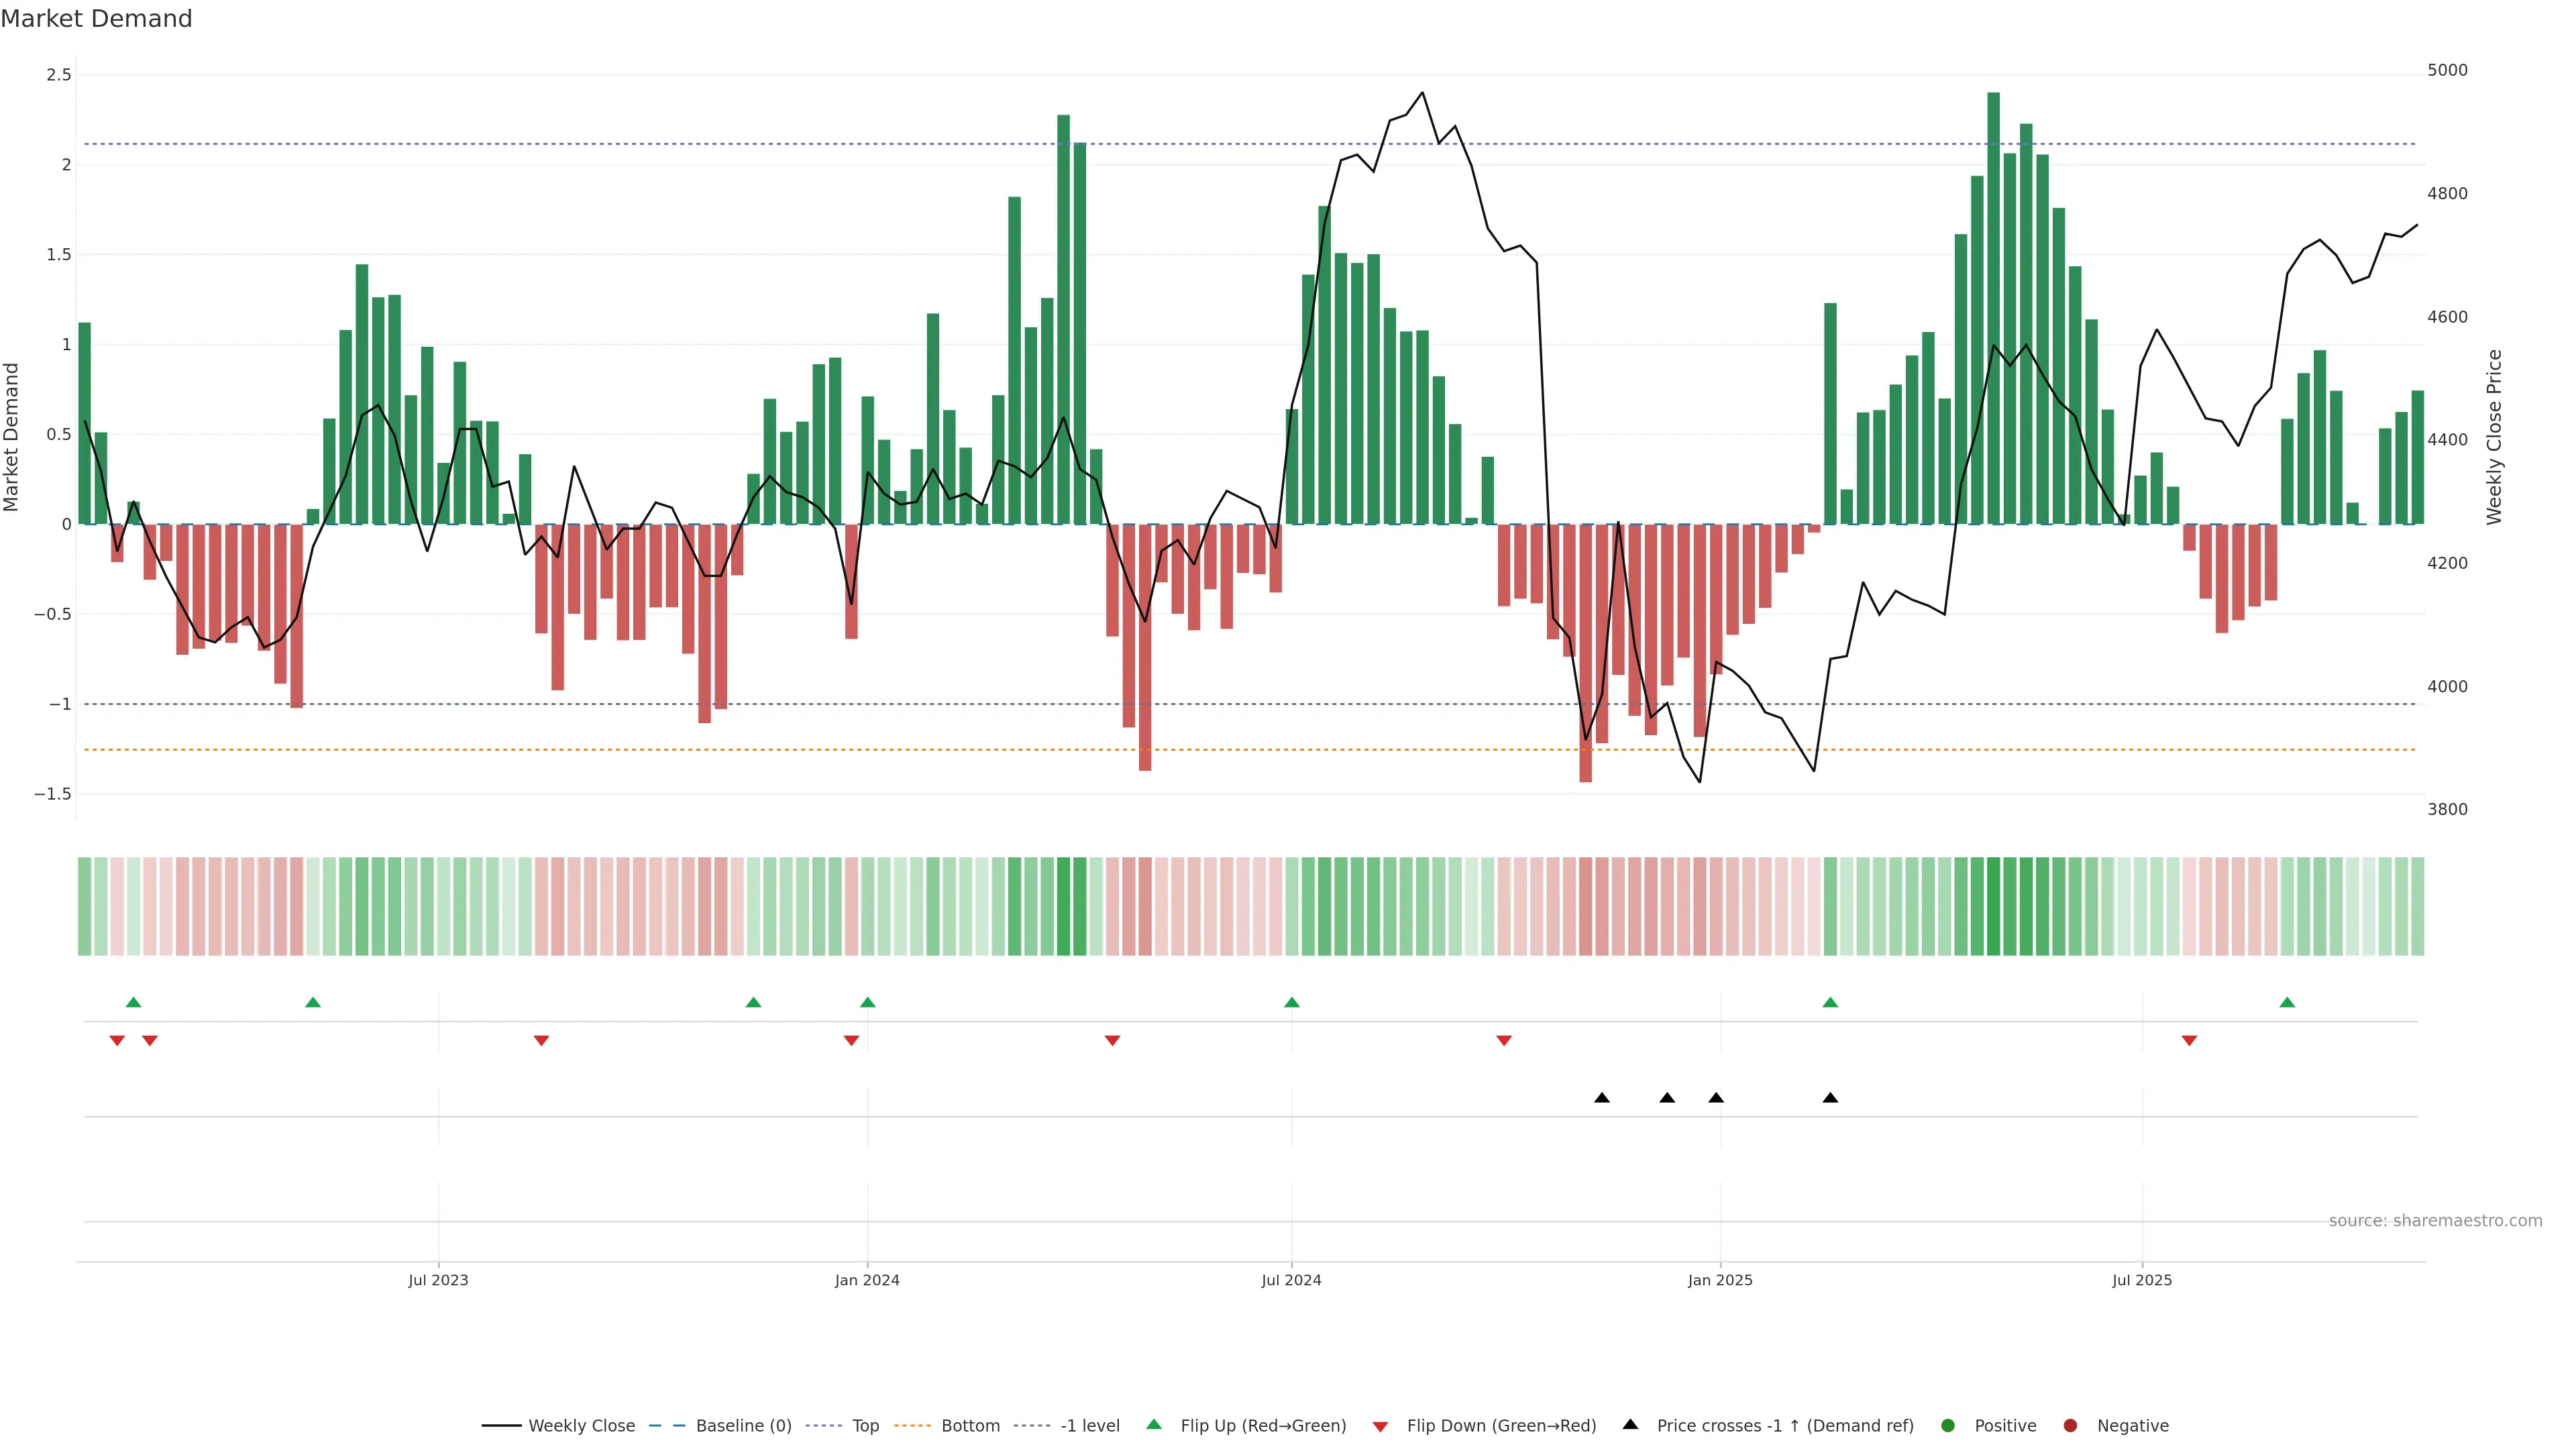Screen dimensions: 2576x1449
Task: Click Price crosses -1 black triangle legend
Action: [1630, 1425]
